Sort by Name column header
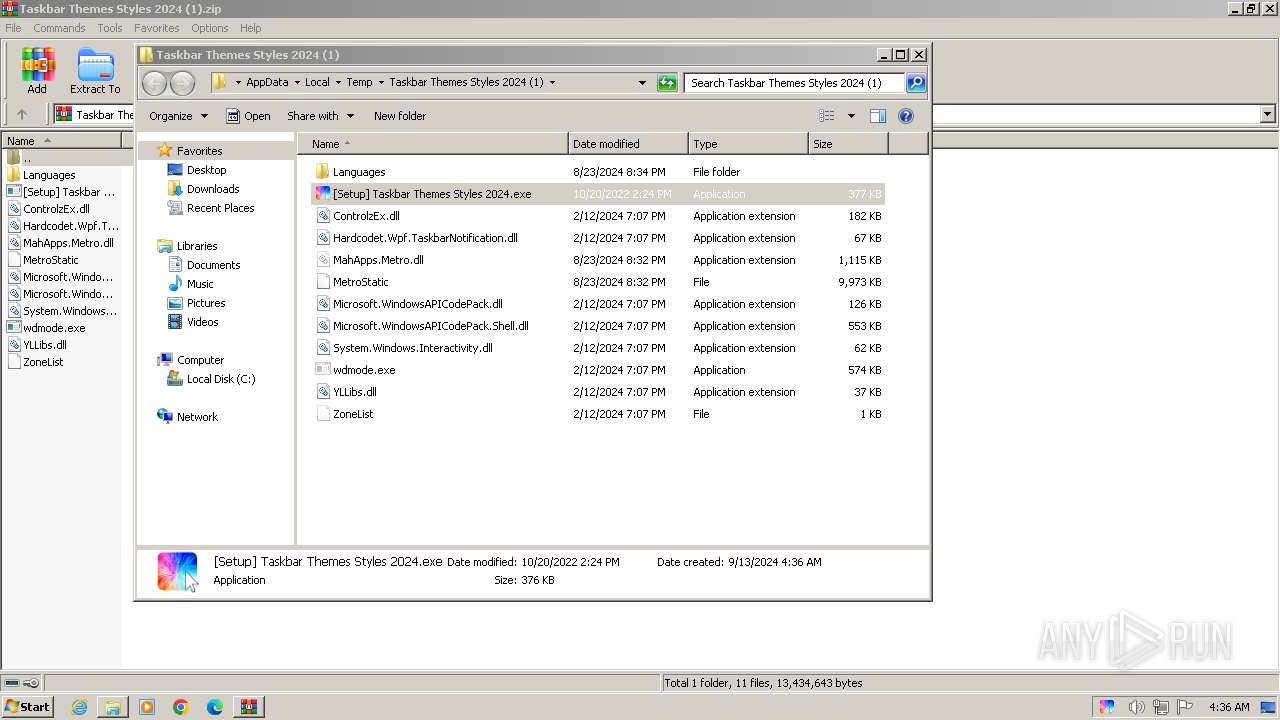Screen dimensions: 1280x720 coord(433,144)
